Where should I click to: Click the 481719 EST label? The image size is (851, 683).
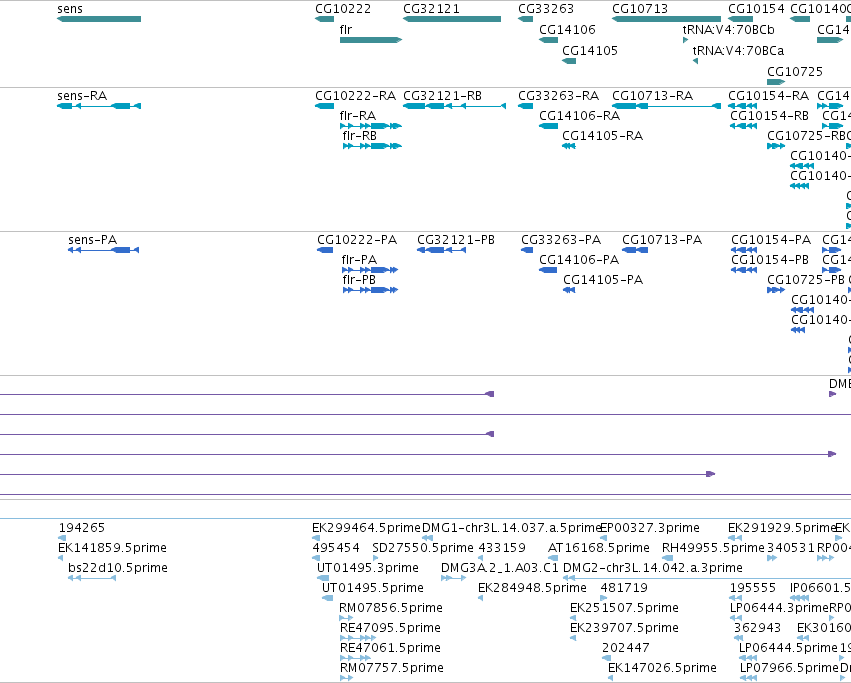coord(624,588)
